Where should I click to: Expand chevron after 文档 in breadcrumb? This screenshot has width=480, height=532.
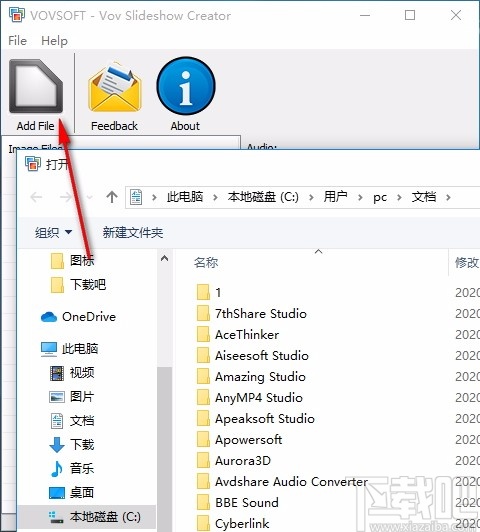[x=448, y=197]
